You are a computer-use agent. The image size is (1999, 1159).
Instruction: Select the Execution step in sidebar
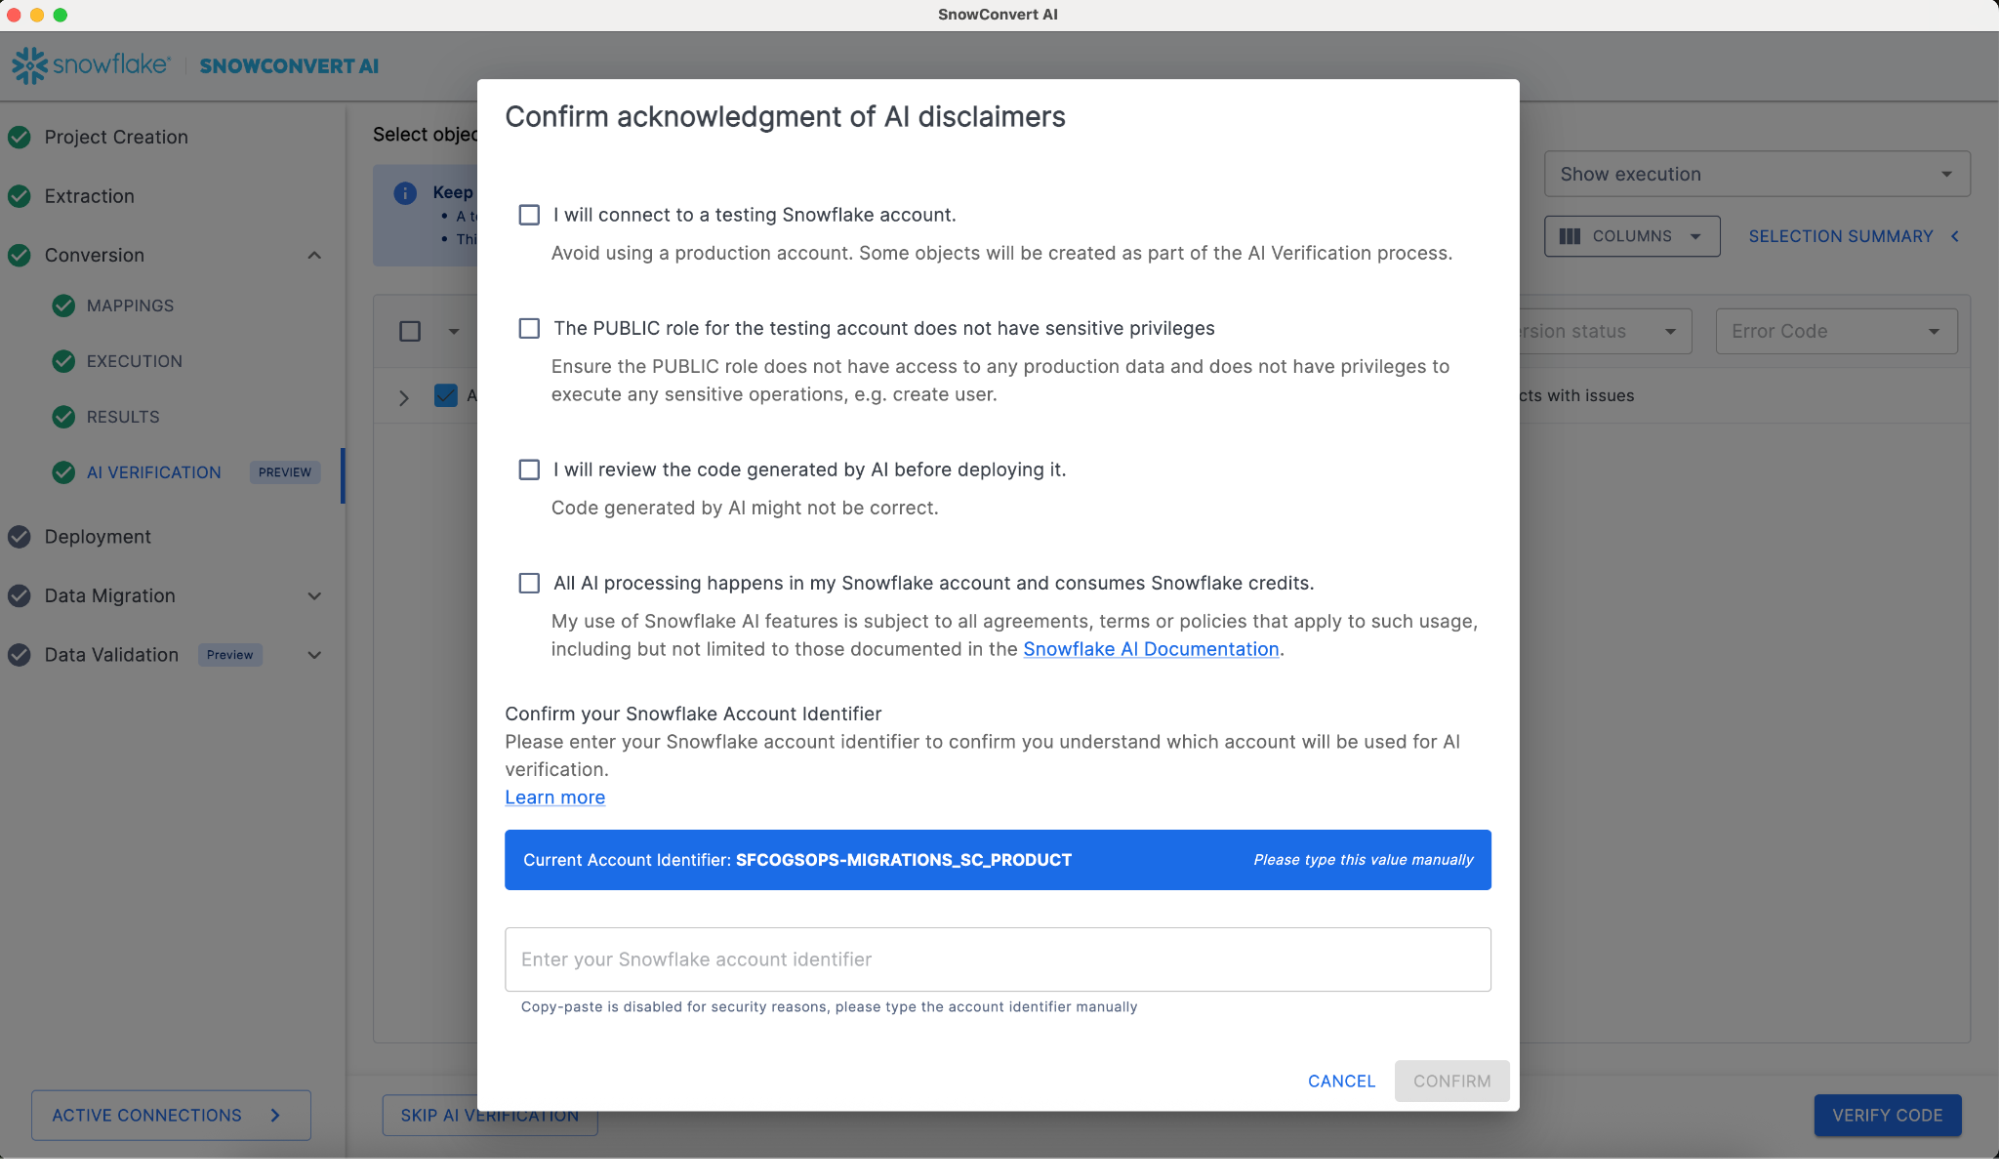(x=134, y=361)
